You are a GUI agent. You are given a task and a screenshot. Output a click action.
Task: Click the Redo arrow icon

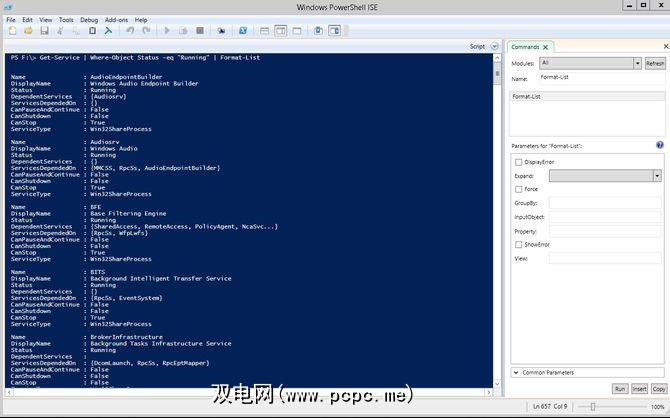(x=146, y=31)
